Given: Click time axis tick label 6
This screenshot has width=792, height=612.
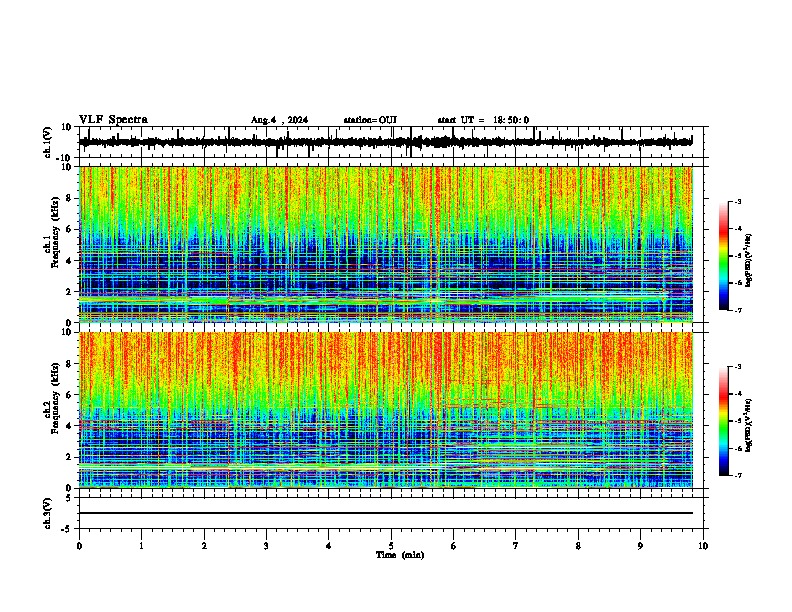Looking at the screenshot, I should [x=454, y=546].
